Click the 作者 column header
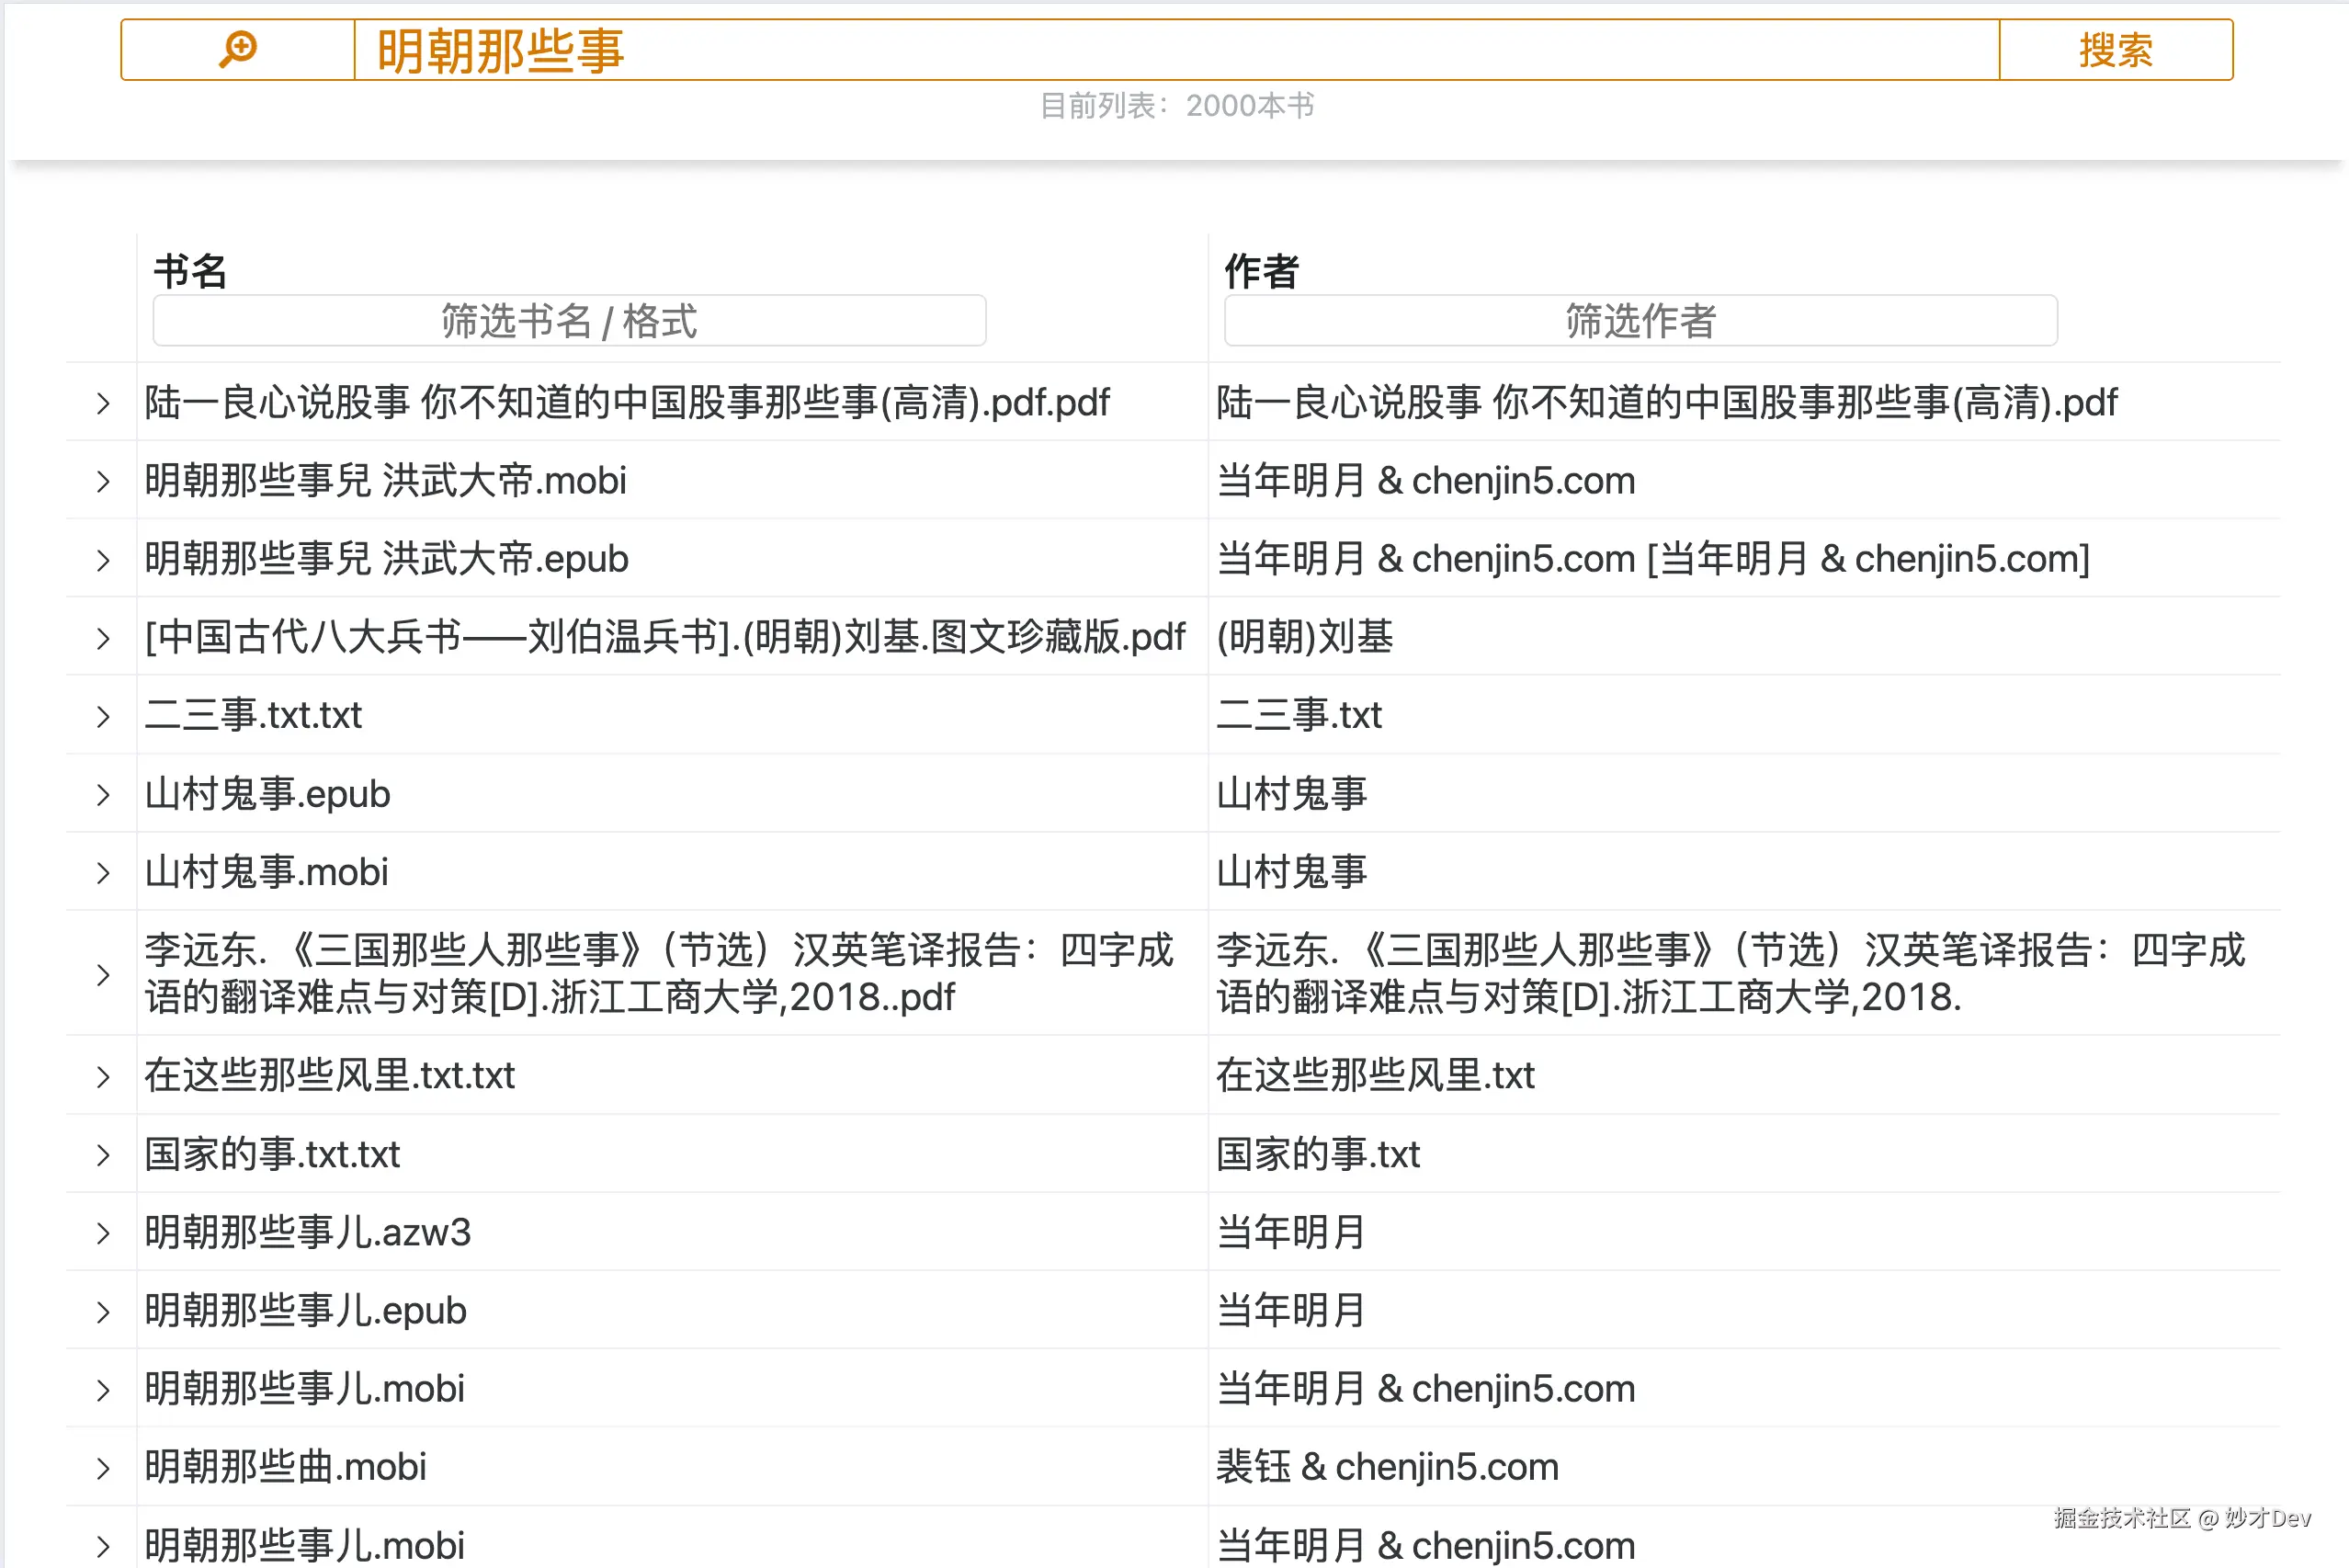The image size is (2349, 1568). [1261, 271]
